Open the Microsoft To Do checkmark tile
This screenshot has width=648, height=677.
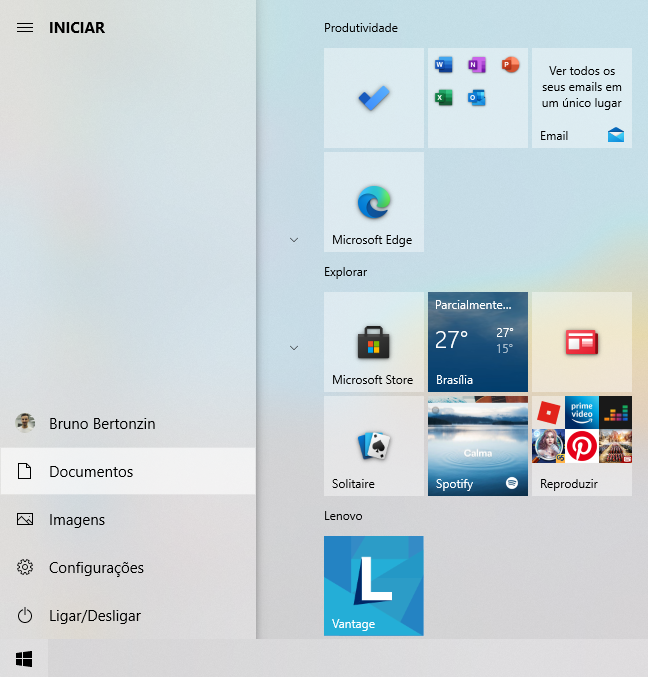[374, 98]
